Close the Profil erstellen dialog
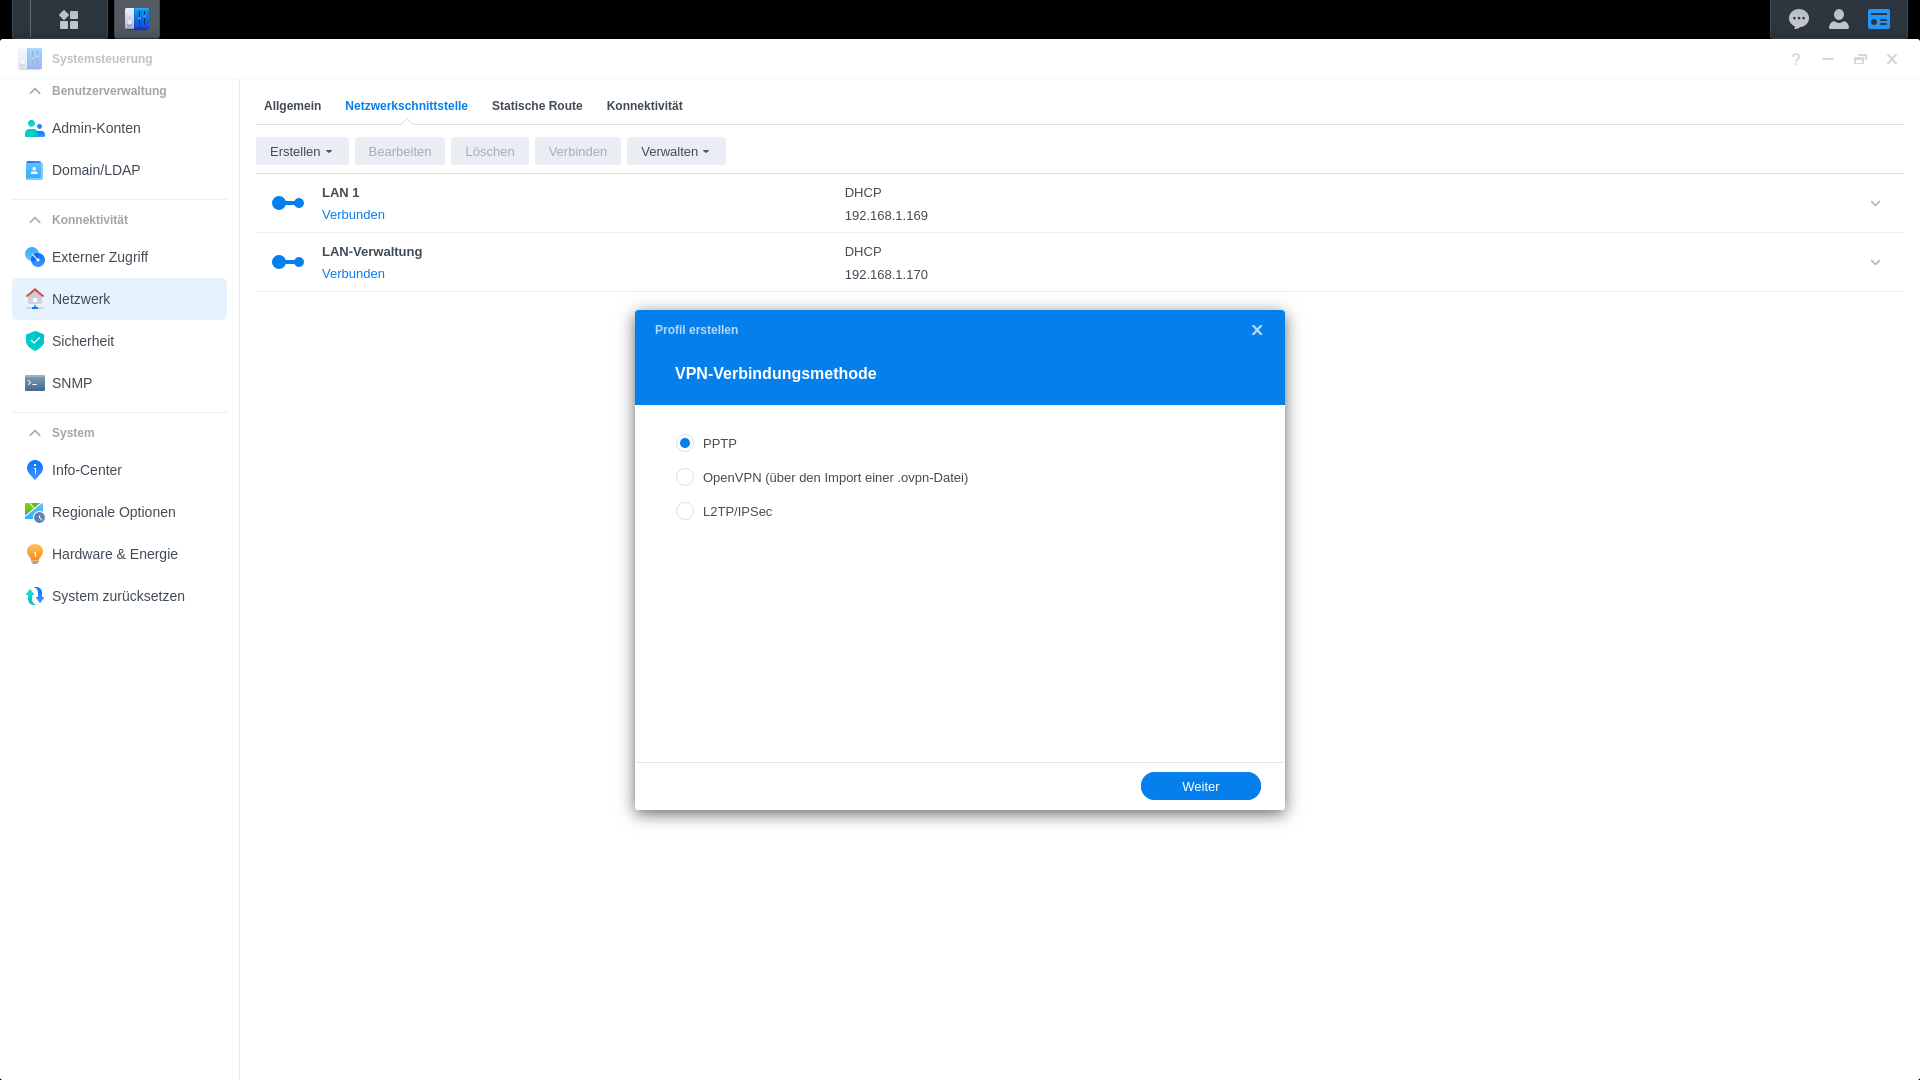 coord(1257,330)
